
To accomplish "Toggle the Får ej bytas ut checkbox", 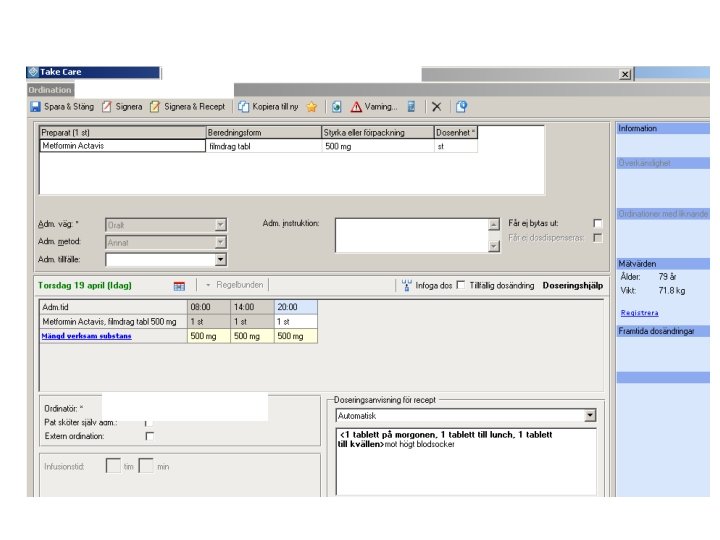I will pyautogui.click(x=597, y=223).
